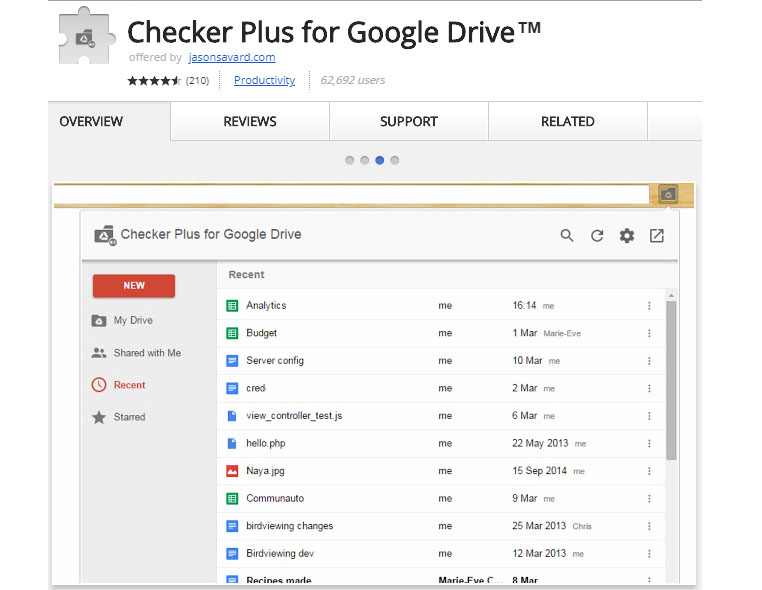
Task: Open the Budget file name
Action: click(261, 333)
